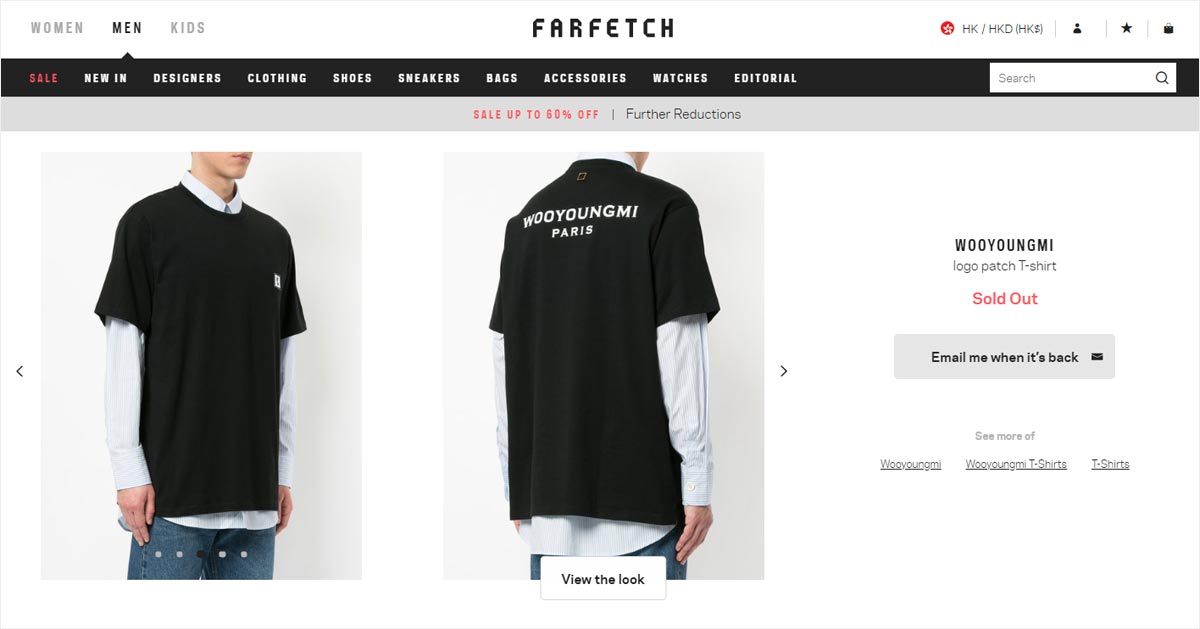This screenshot has height=629, width=1200.
Task: Switch to the Women tab
Action: click(x=57, y=28)
